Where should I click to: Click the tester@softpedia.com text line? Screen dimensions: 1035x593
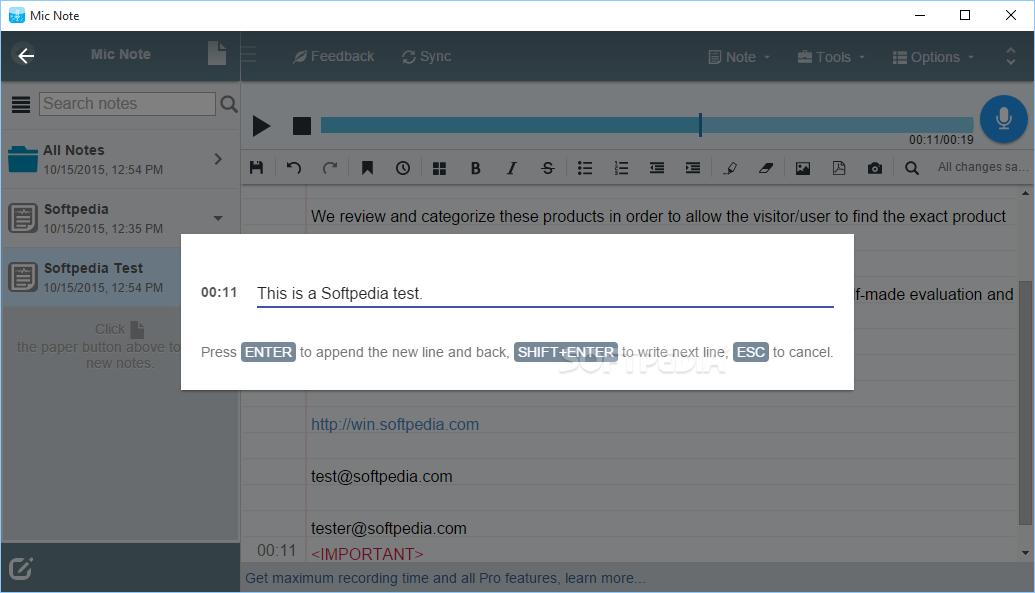pyautogui.click(x=389, y=529)
